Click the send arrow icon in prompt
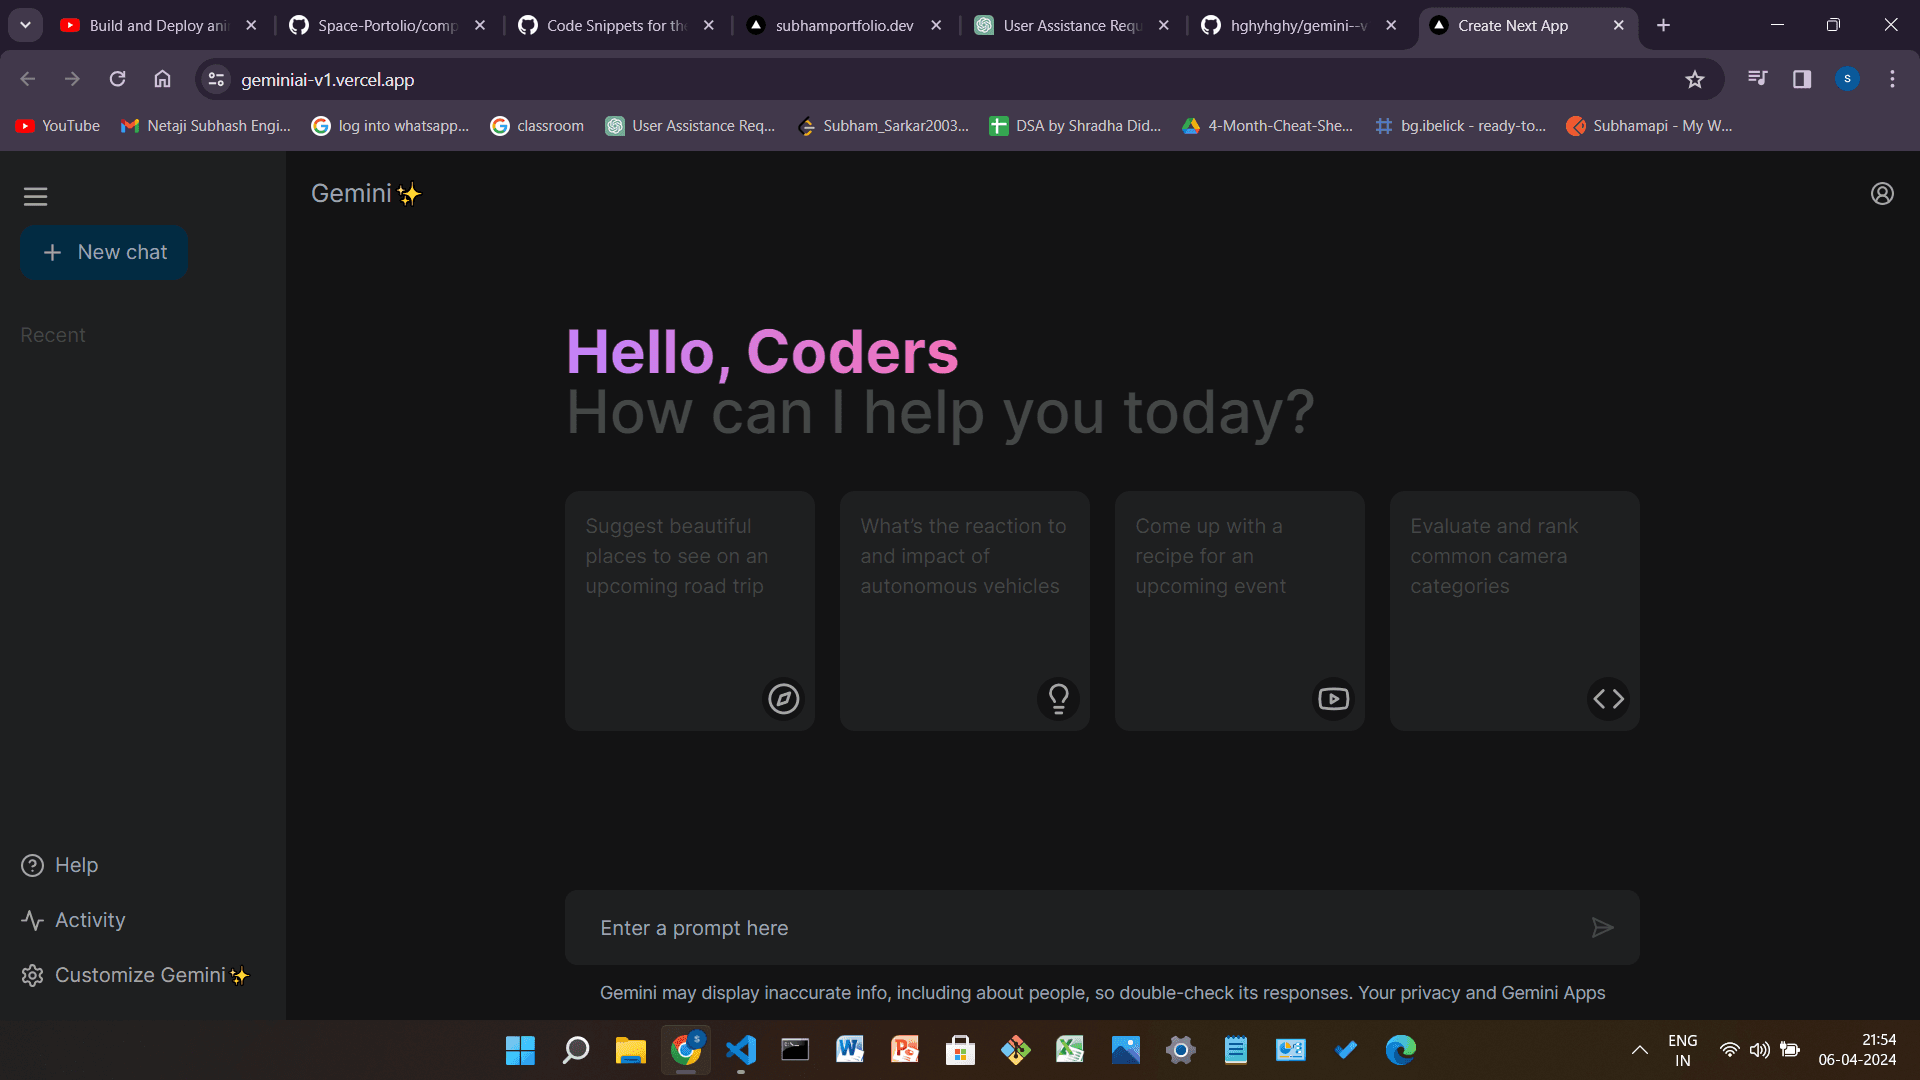The image size is (1920, 1080). point(1604,928)
